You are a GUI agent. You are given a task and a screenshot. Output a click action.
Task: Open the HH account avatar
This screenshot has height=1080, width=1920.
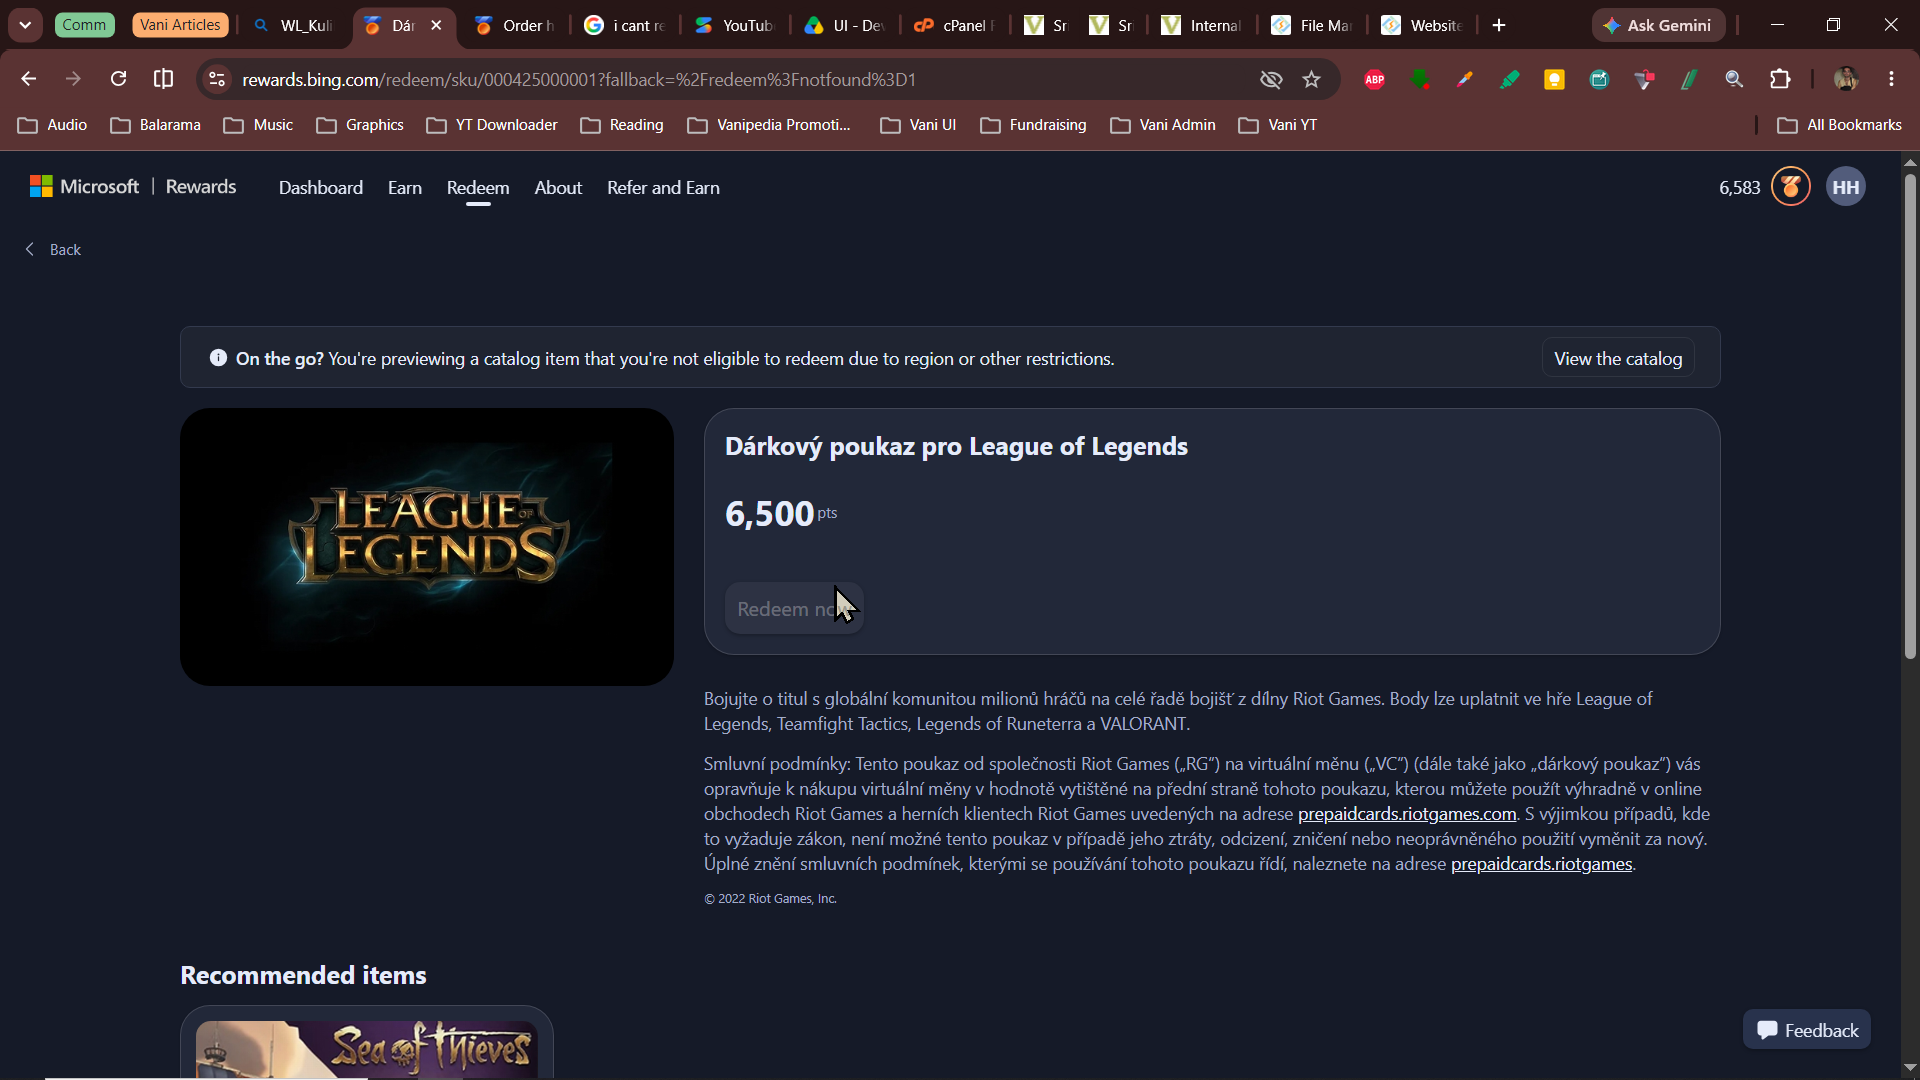[x=1846, y=187]
